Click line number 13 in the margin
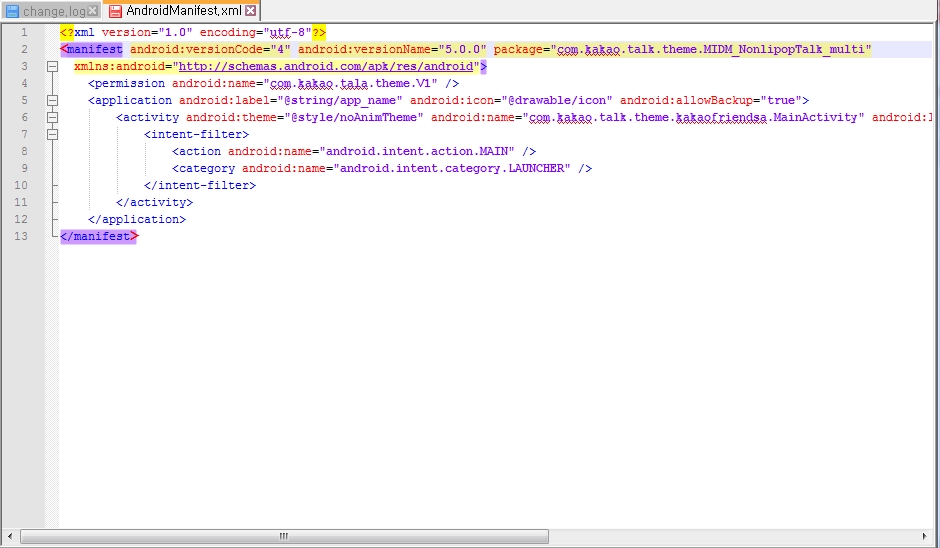This screenshot has height=548, width=940. pyautogui.click(x=22, y=236)
